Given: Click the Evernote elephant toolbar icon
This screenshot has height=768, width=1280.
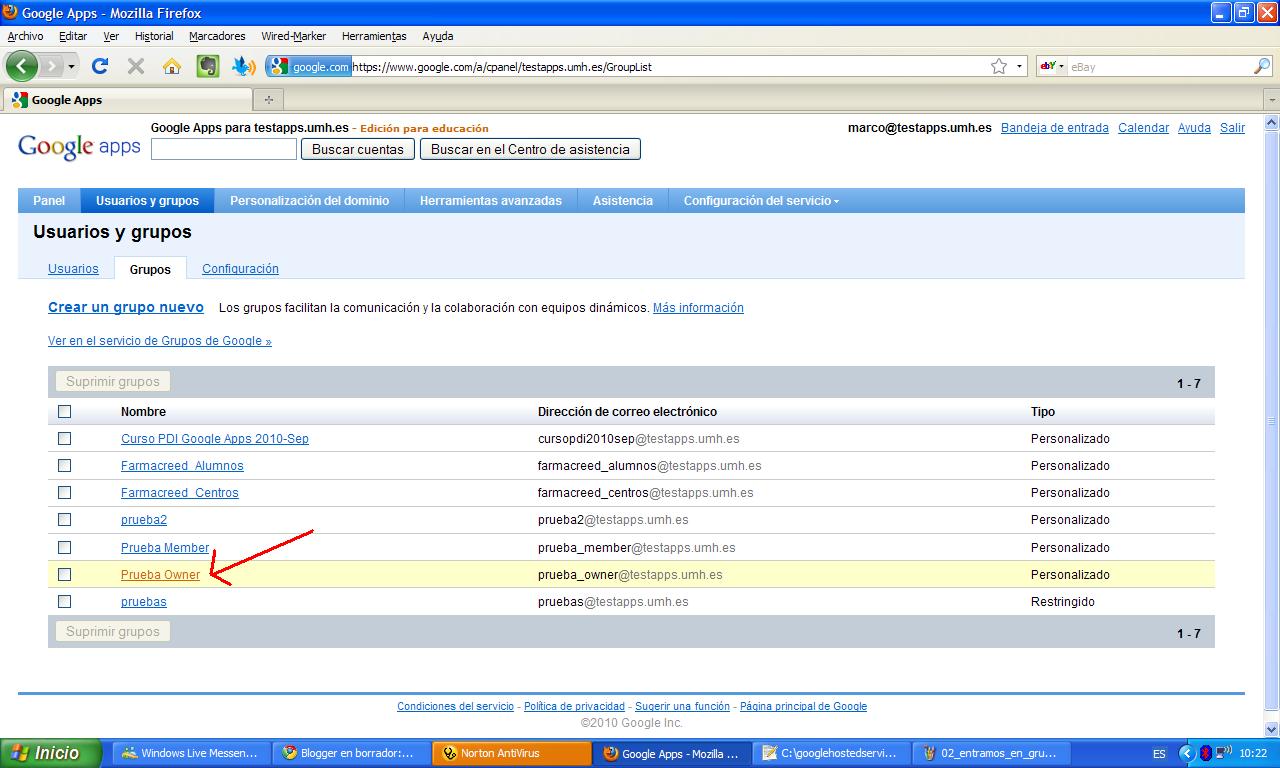Looking at the screenshot, I should click(208, 66).
